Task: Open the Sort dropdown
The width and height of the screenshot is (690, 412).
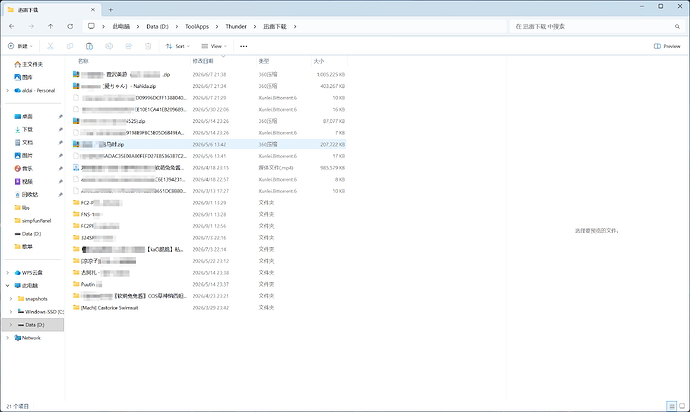Action: tap(178, 46)
